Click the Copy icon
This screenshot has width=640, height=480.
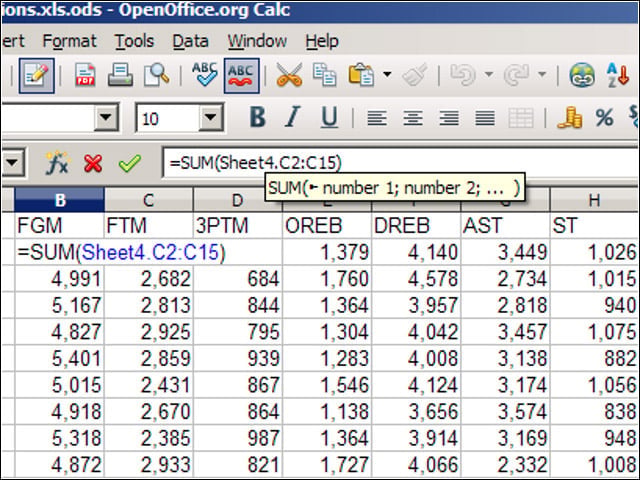click(324, 76)
